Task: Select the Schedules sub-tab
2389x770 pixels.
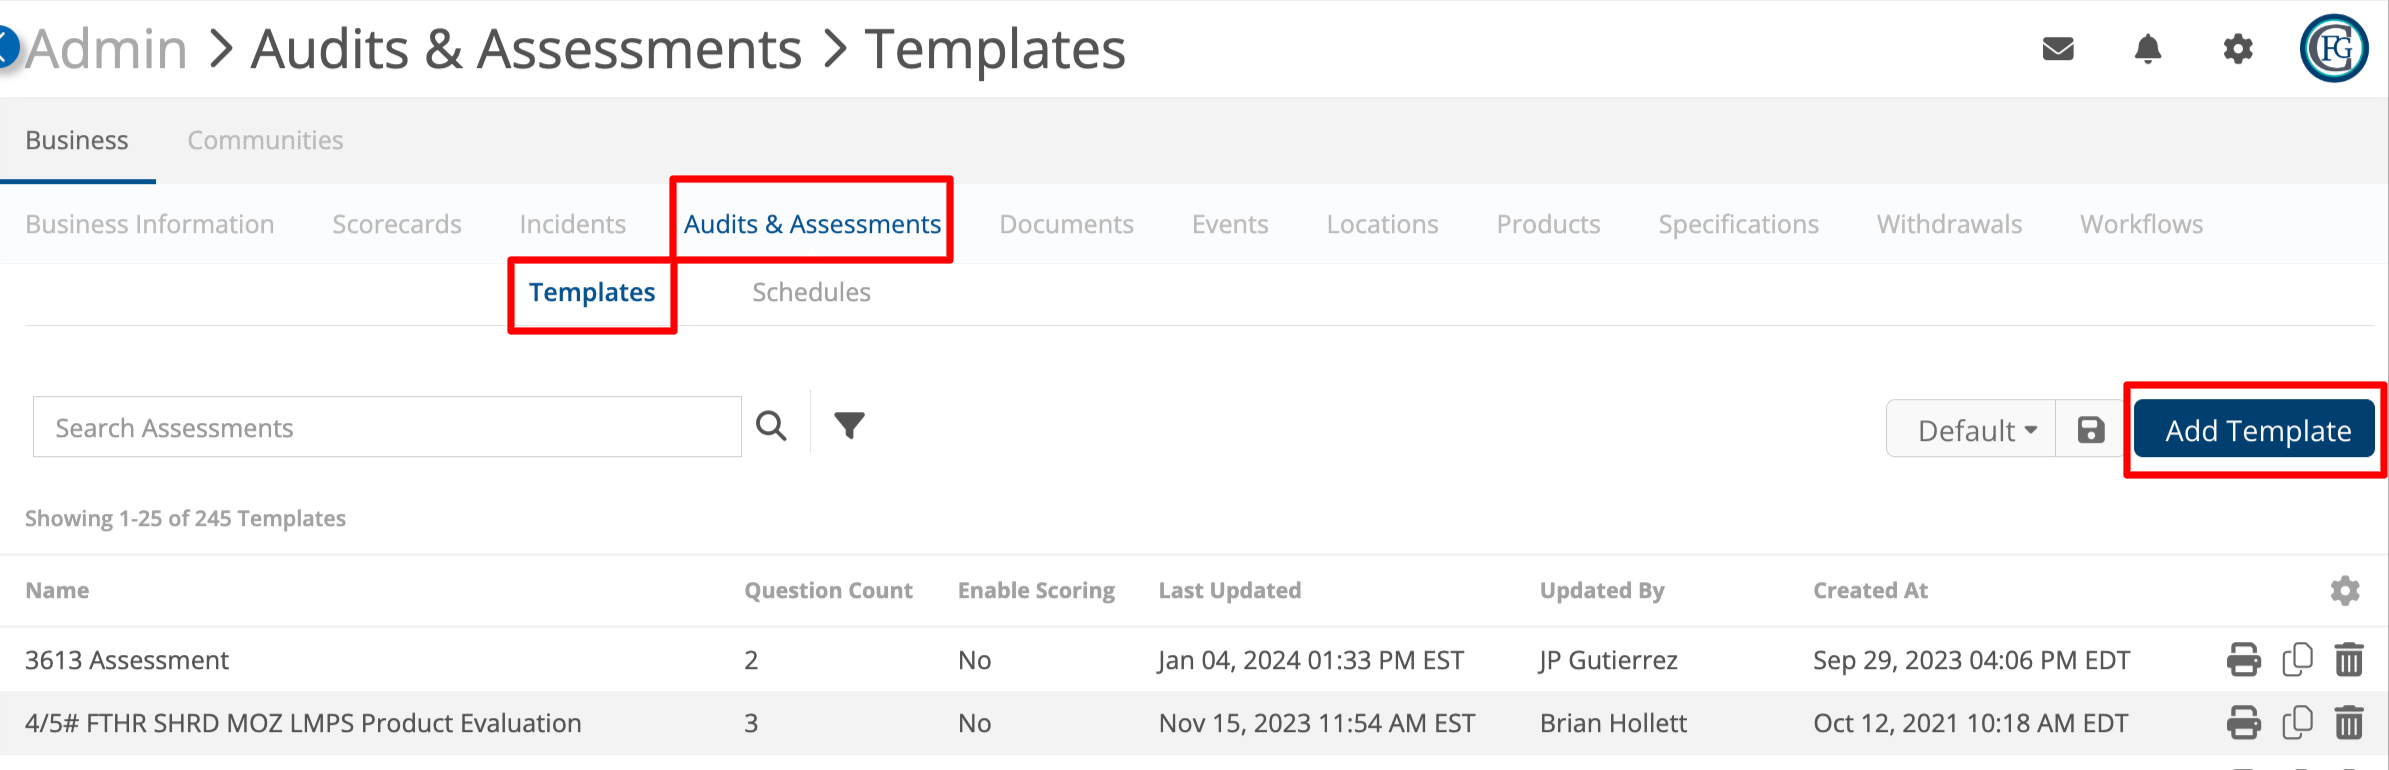Action: tap(811, 292)
